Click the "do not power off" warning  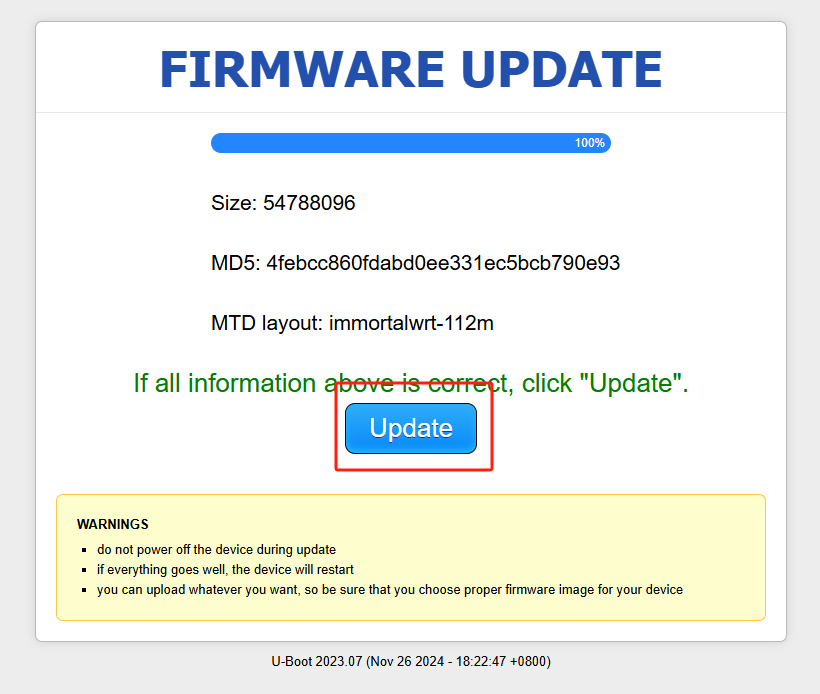click(216, 549)
